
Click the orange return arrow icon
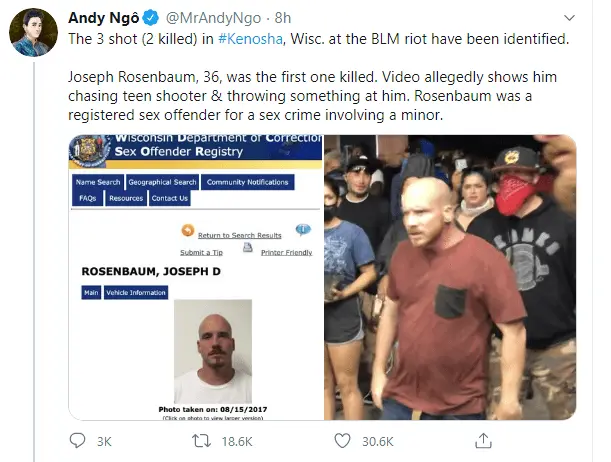pyautogui.click(x=188, y=230)
